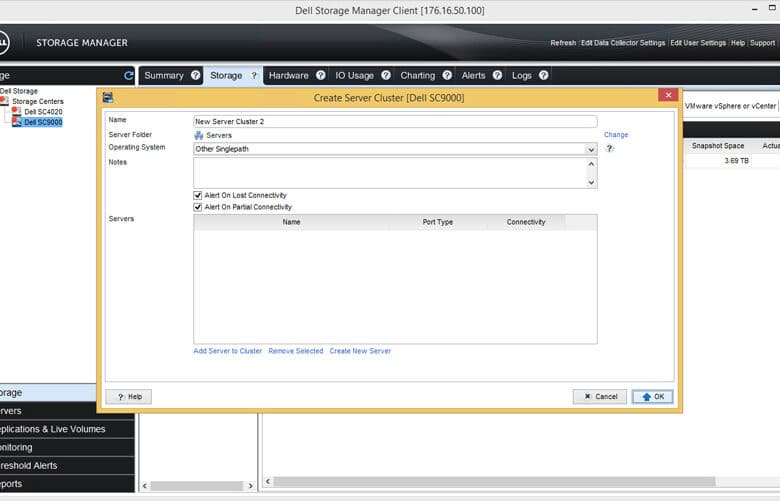The height and width of the screenshot is (501, 780).
Task: Toggle Alert On Partial Connectivity checkbox
Action: pyautogui.click(x=197, y=207)
